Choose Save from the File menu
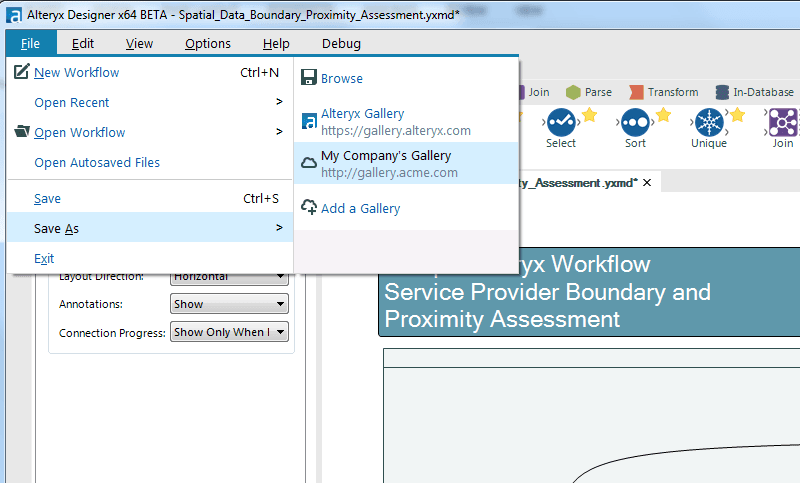Viewport: 800px width, 483px height. (x=149, y=198)
